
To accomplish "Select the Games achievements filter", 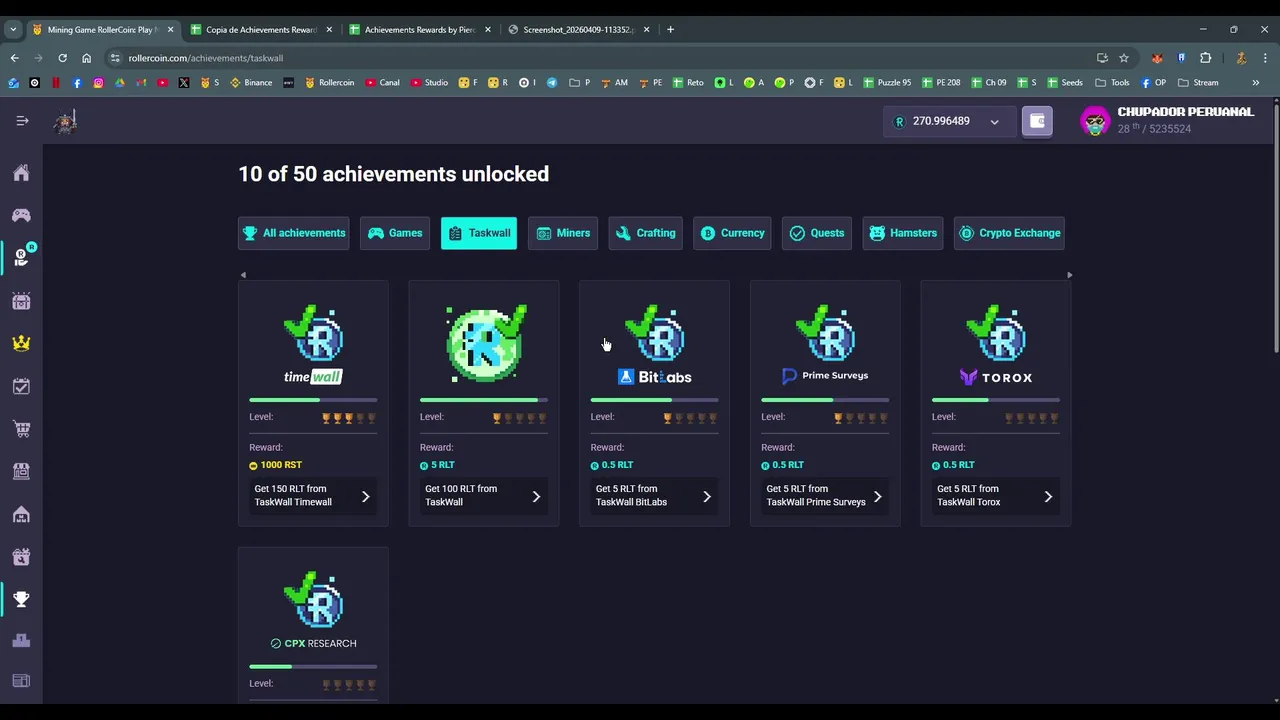I will (x=395, y=233).
